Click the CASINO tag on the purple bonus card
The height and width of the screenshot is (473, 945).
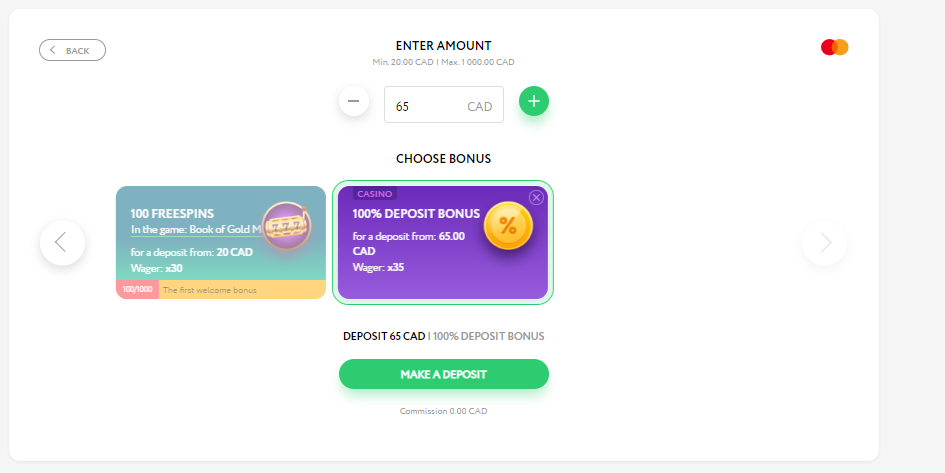point(375,194)
